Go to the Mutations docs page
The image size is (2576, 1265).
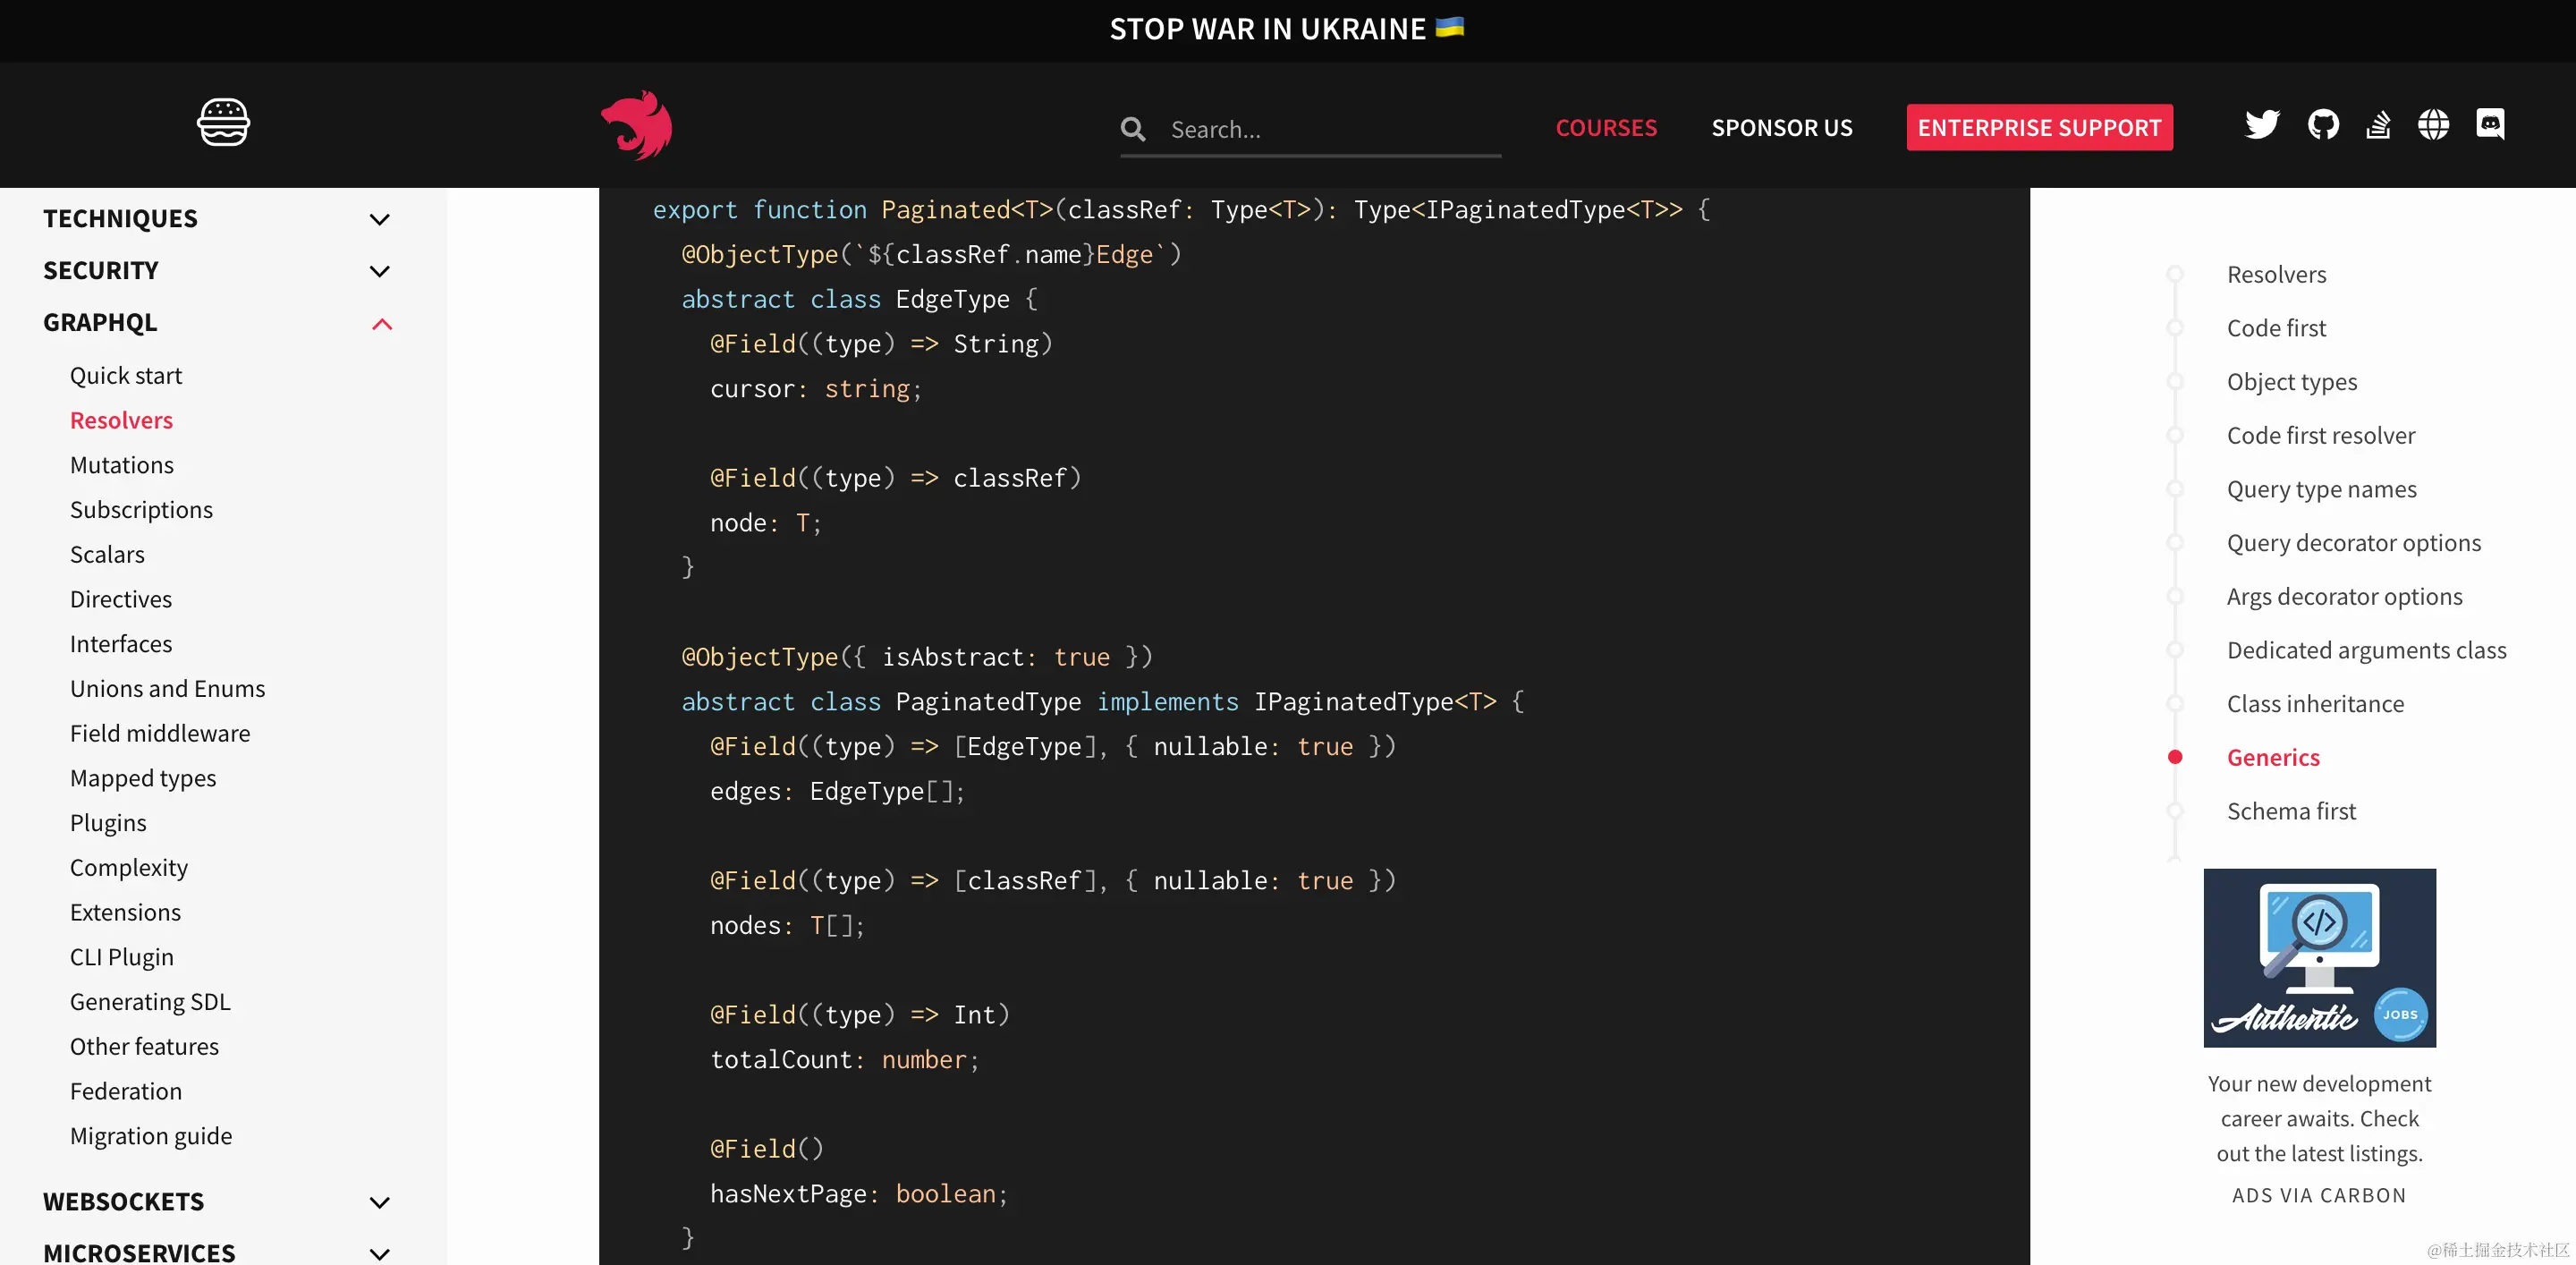click(x=121, y=465)
